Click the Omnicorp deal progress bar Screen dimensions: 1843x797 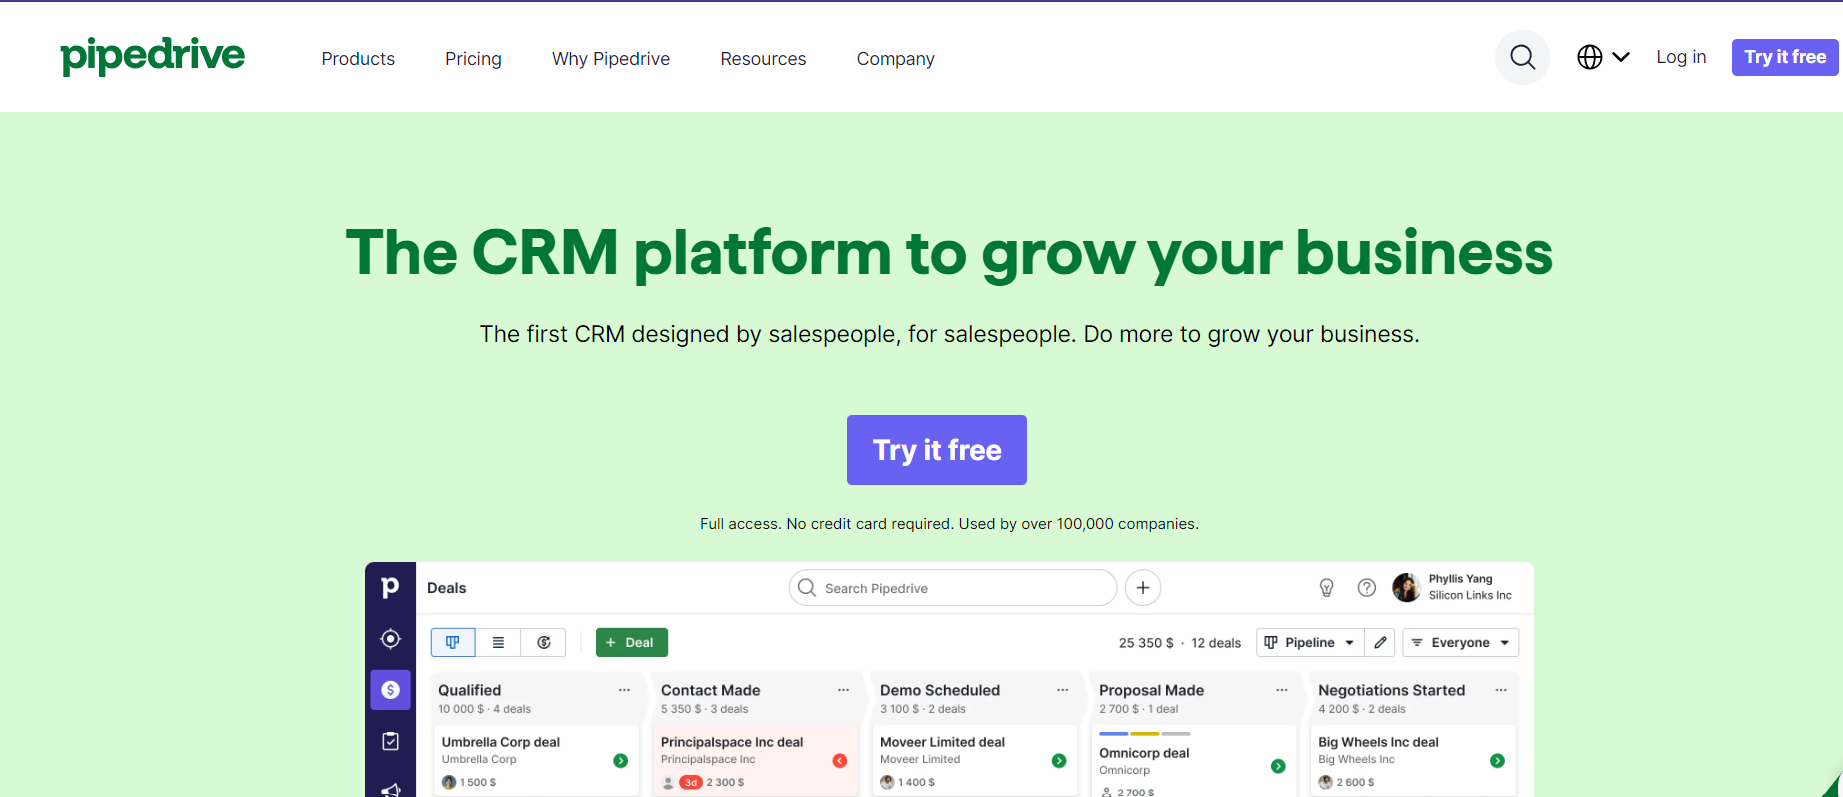click(1144, 734)
